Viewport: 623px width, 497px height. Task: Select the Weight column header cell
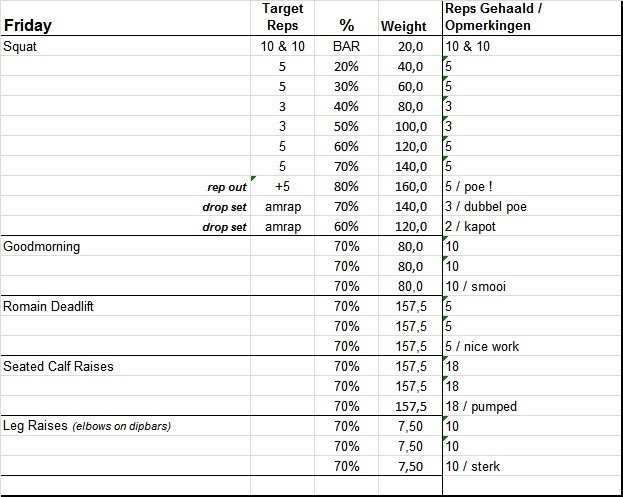(403, 26)
